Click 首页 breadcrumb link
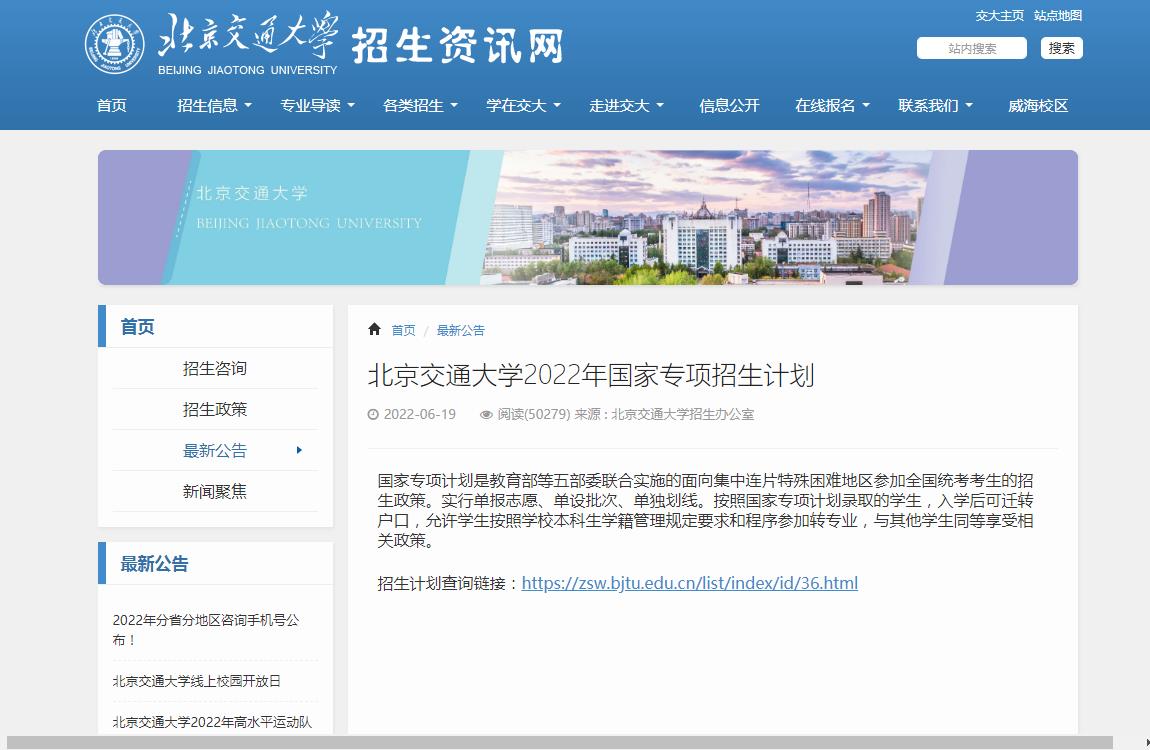 403,330
